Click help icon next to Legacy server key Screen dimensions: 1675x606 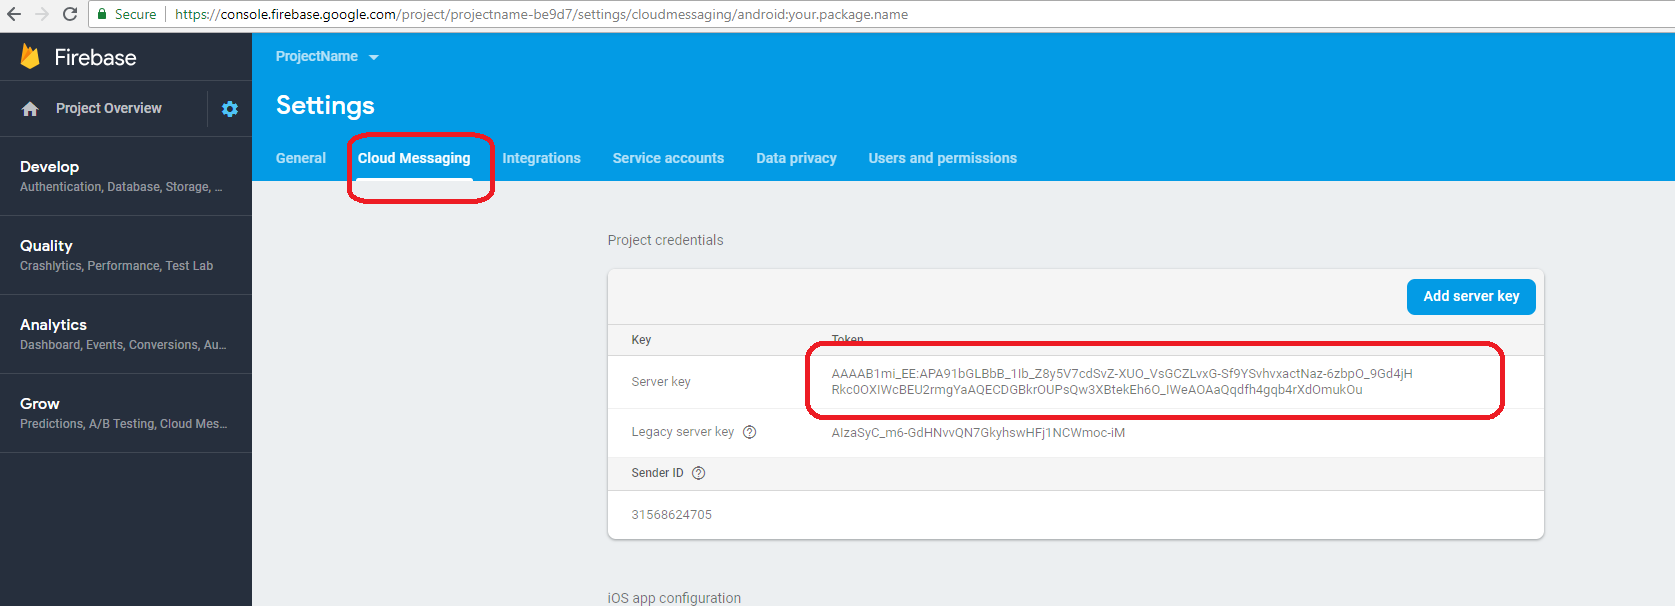pos(749,432)
